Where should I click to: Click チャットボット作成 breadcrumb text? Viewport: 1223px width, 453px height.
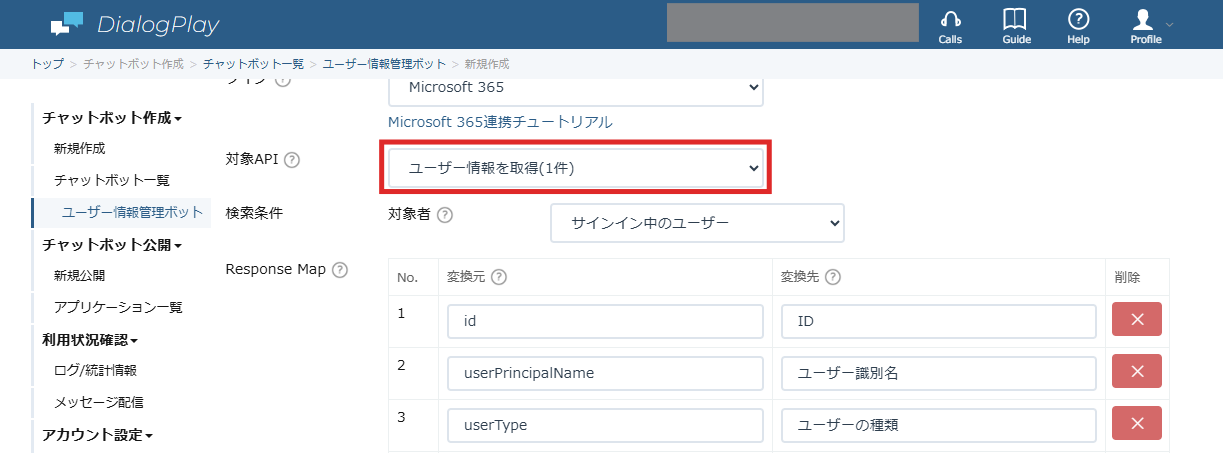click(134, 63)
